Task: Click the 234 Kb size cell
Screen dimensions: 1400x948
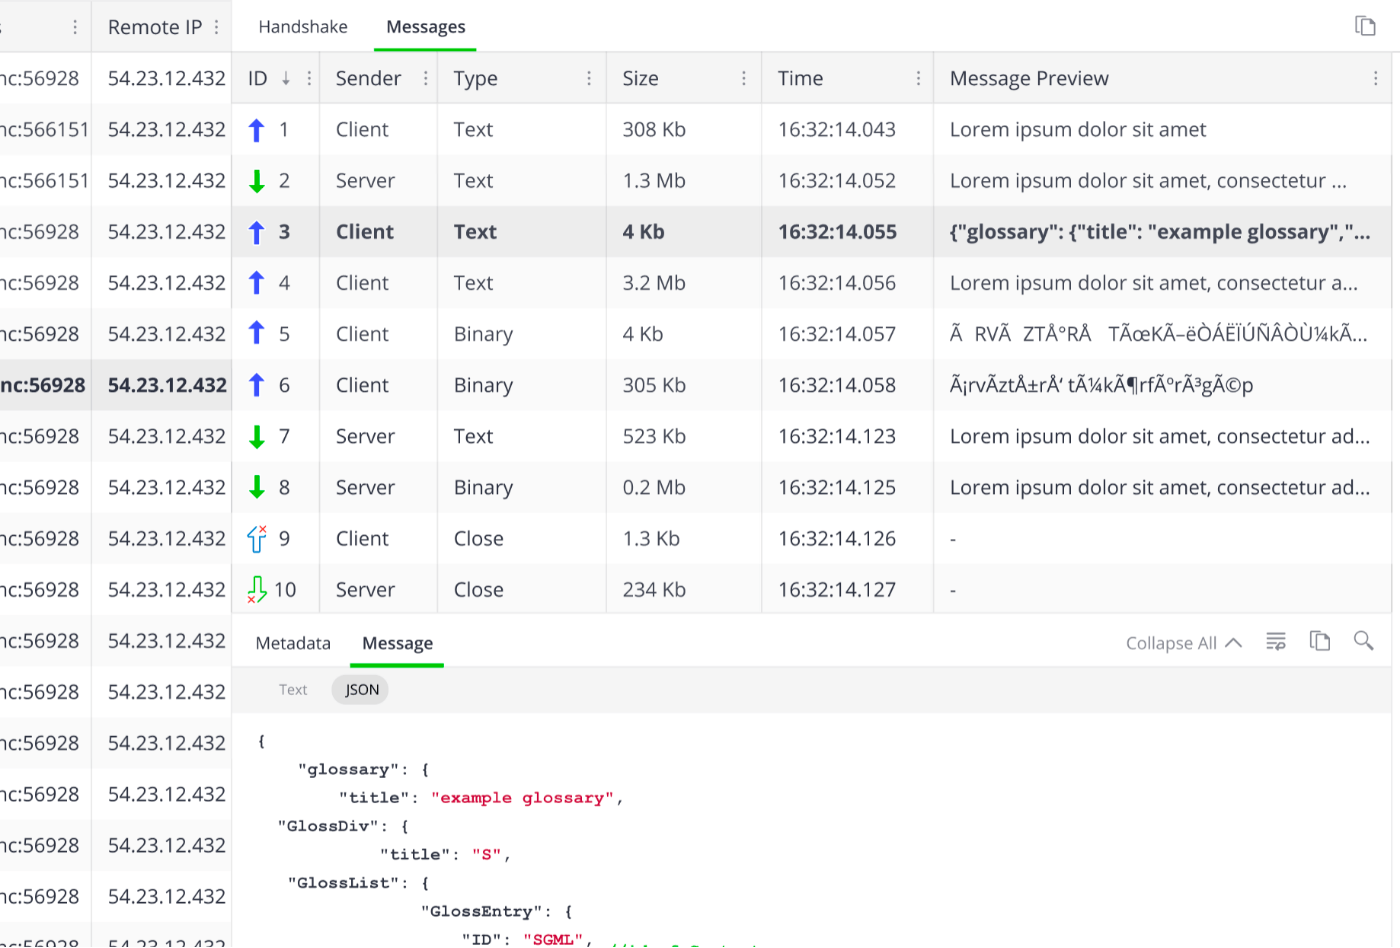Action: click(654, 590)
